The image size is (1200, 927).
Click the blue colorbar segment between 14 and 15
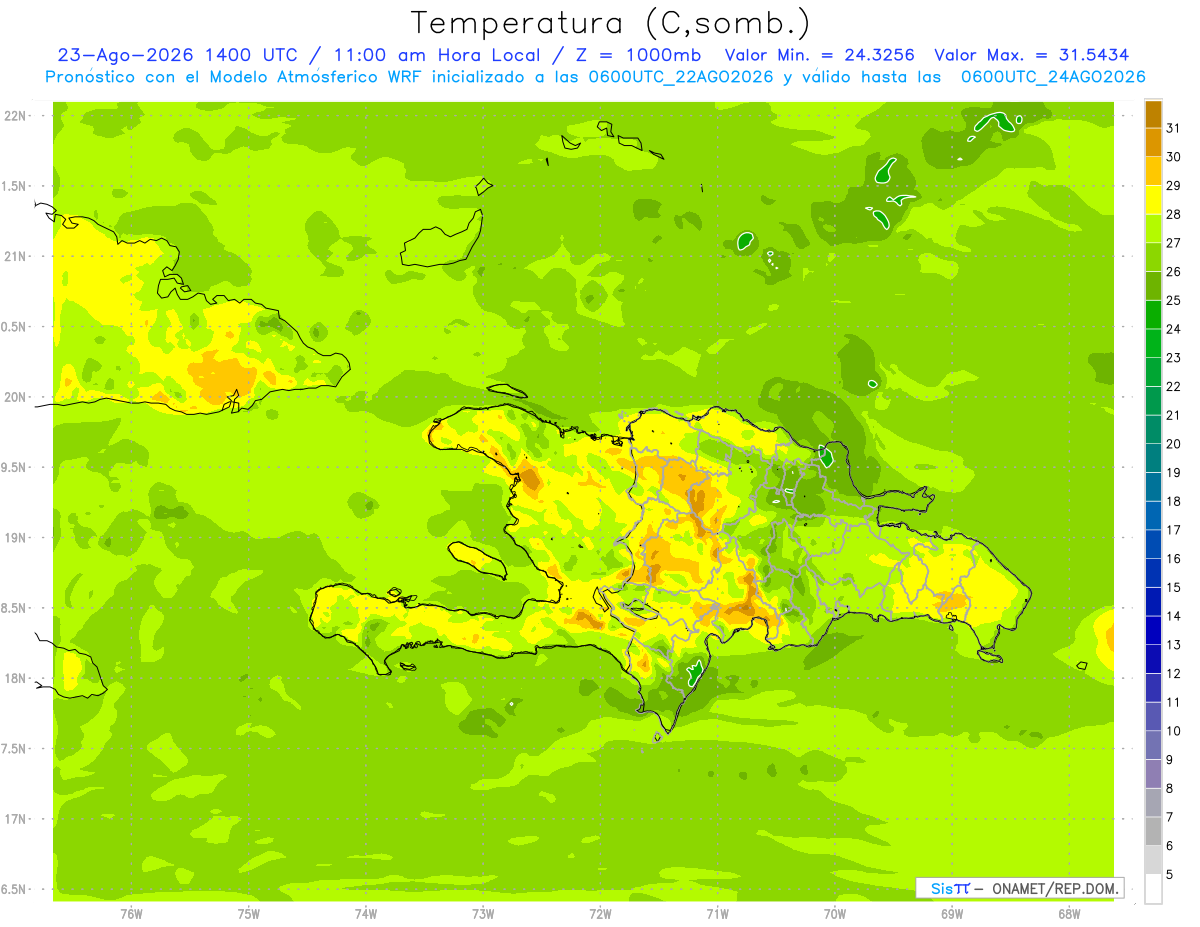tap(1153, 601)
